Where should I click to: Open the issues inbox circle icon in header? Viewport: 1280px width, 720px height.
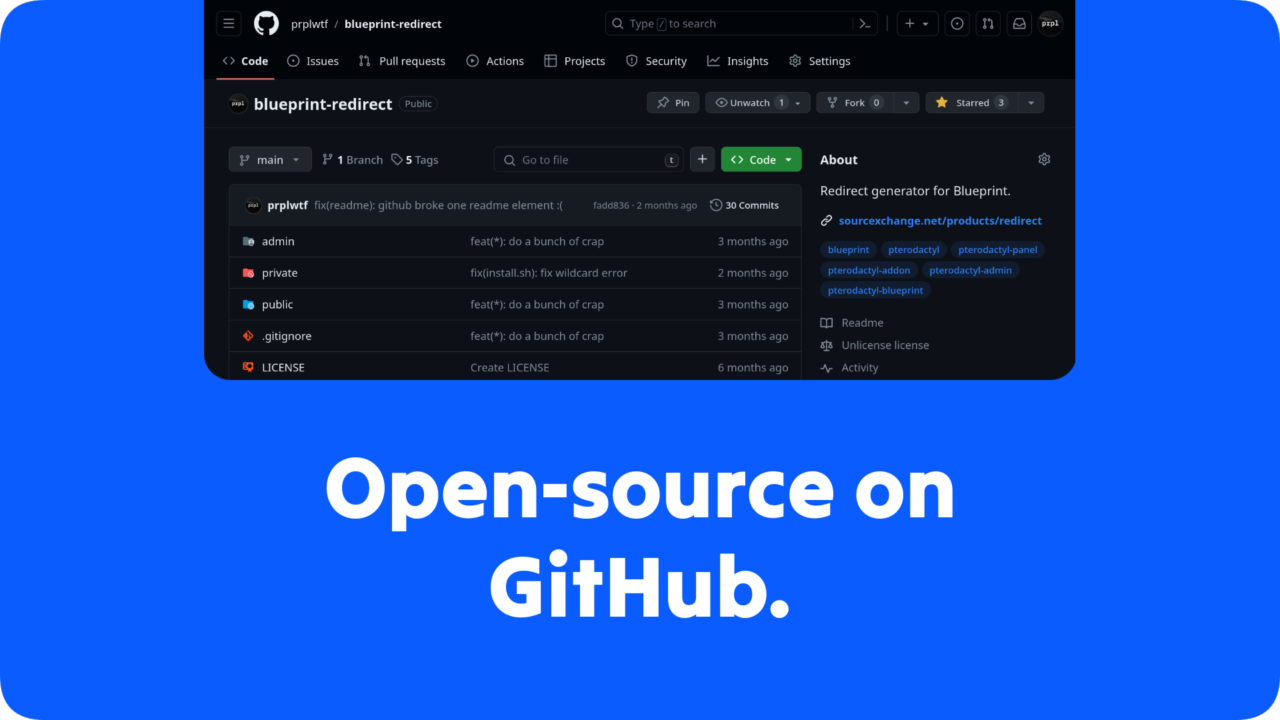click(957, 24)
